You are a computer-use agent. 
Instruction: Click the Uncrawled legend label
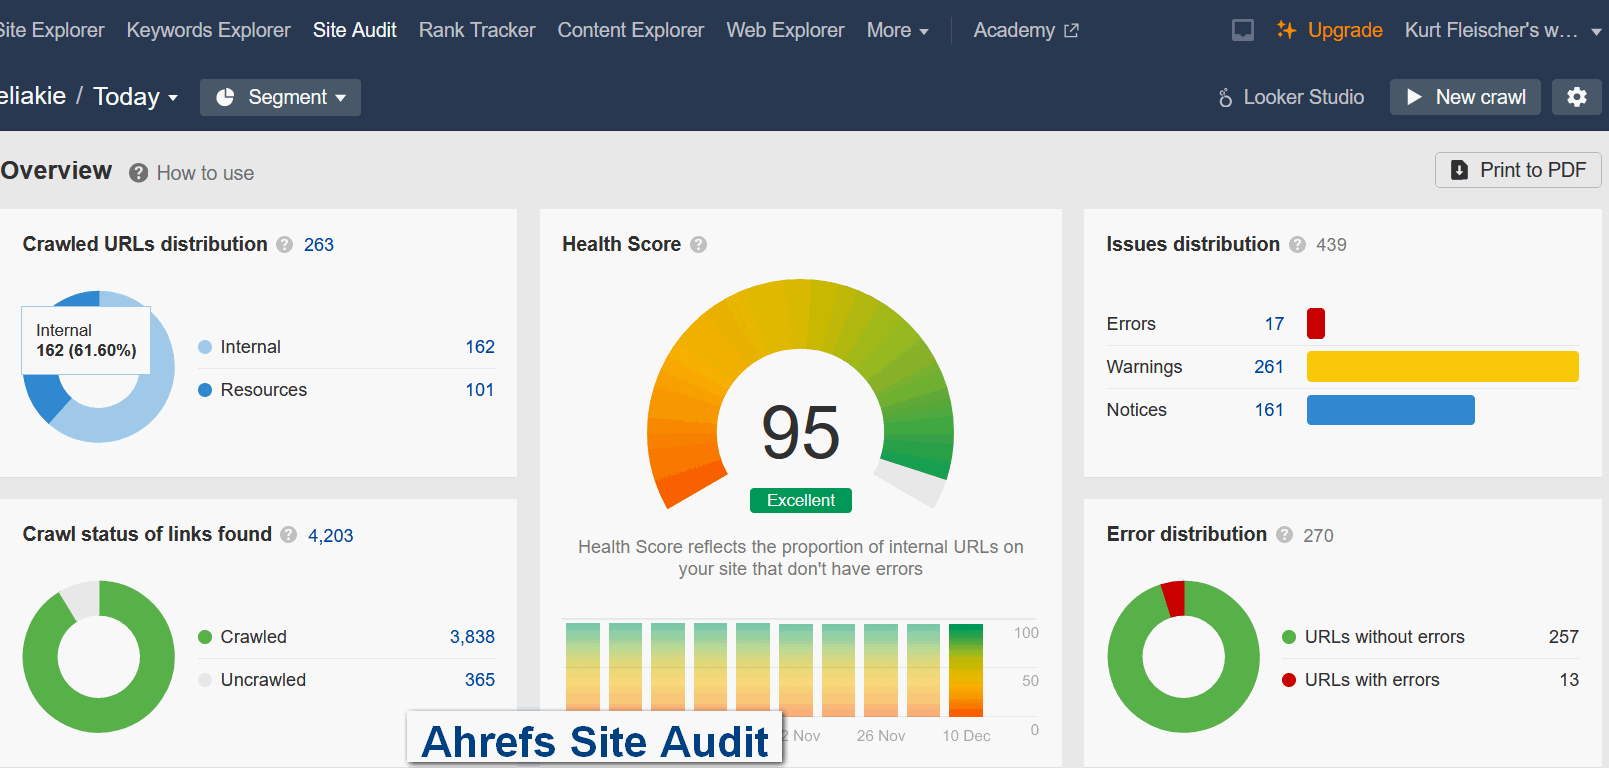[x=263, y=680]
